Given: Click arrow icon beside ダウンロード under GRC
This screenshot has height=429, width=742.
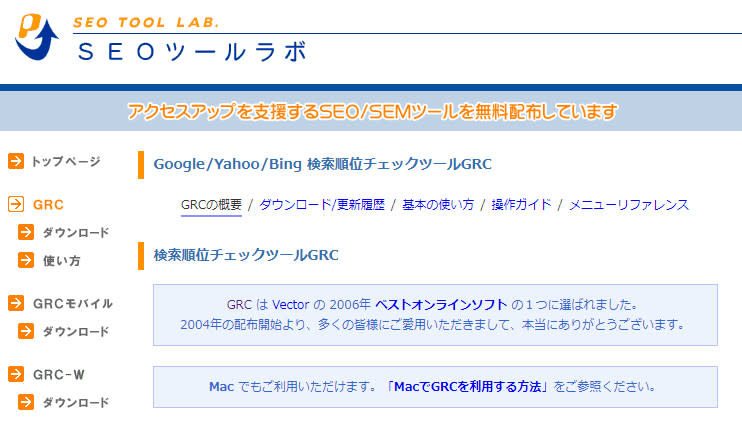Looking at the screenshot, I should (x=26, y=232).
